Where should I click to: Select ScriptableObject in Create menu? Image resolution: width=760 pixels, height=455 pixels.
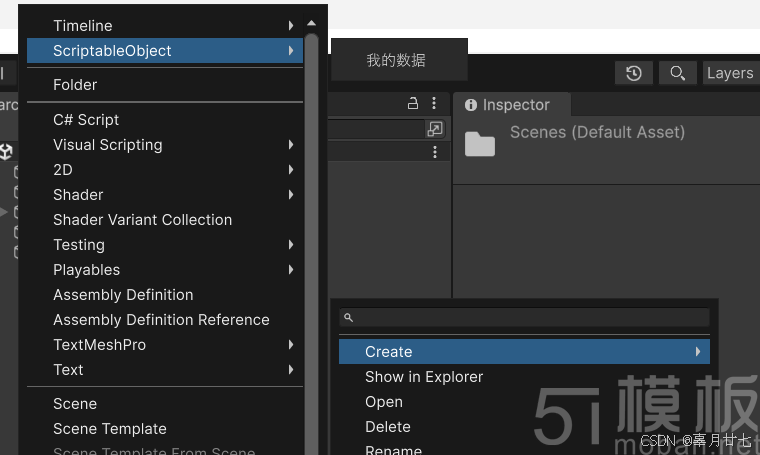pyautogui.click(x=165, y=50)
